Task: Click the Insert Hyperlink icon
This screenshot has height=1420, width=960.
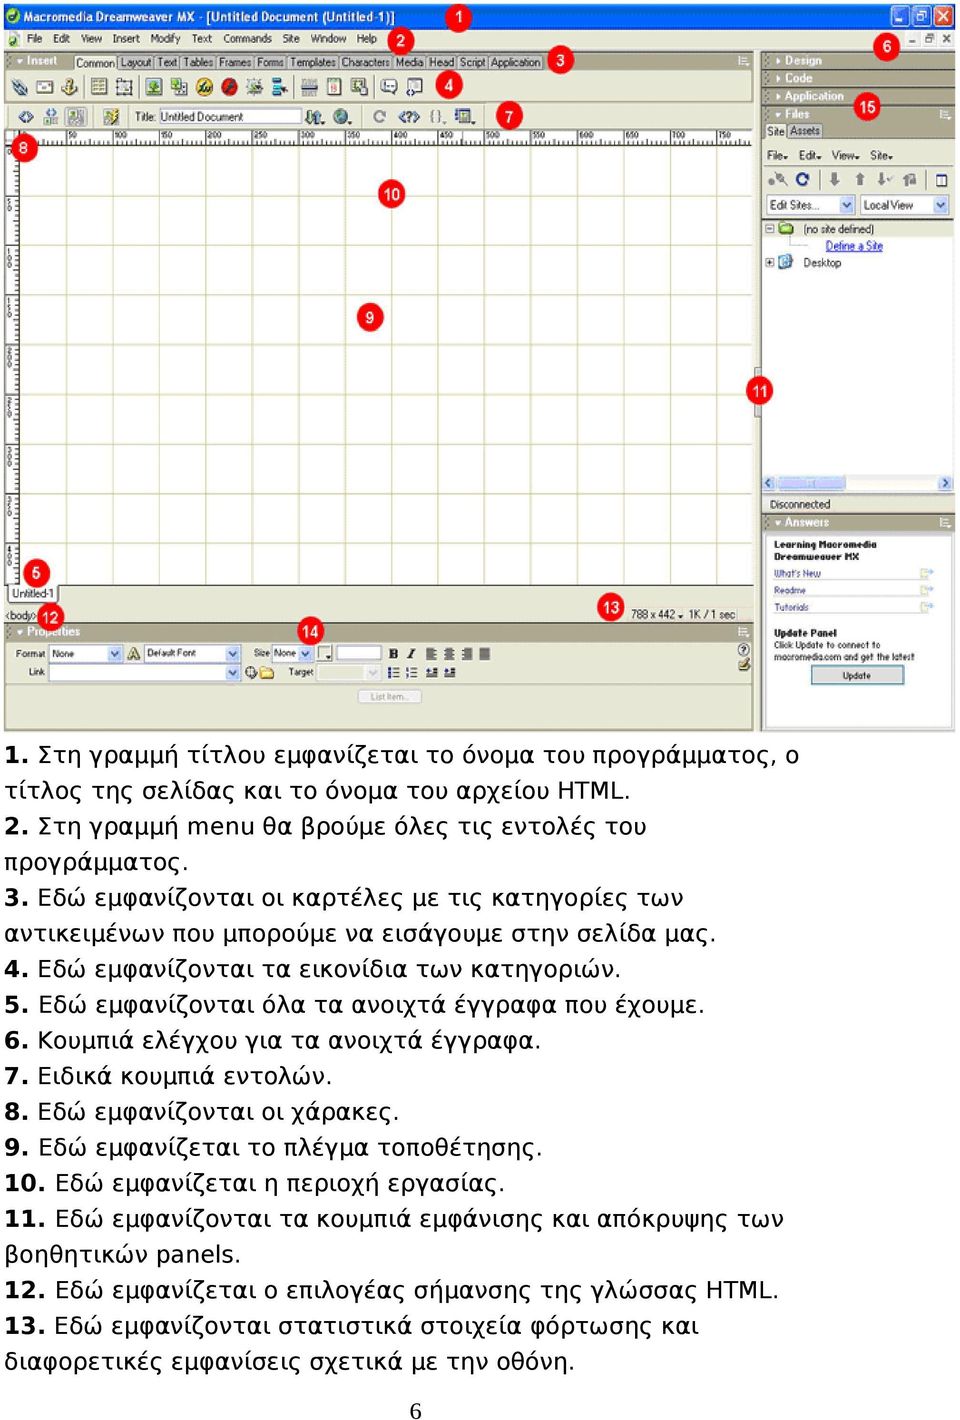Action: point(19,87)
